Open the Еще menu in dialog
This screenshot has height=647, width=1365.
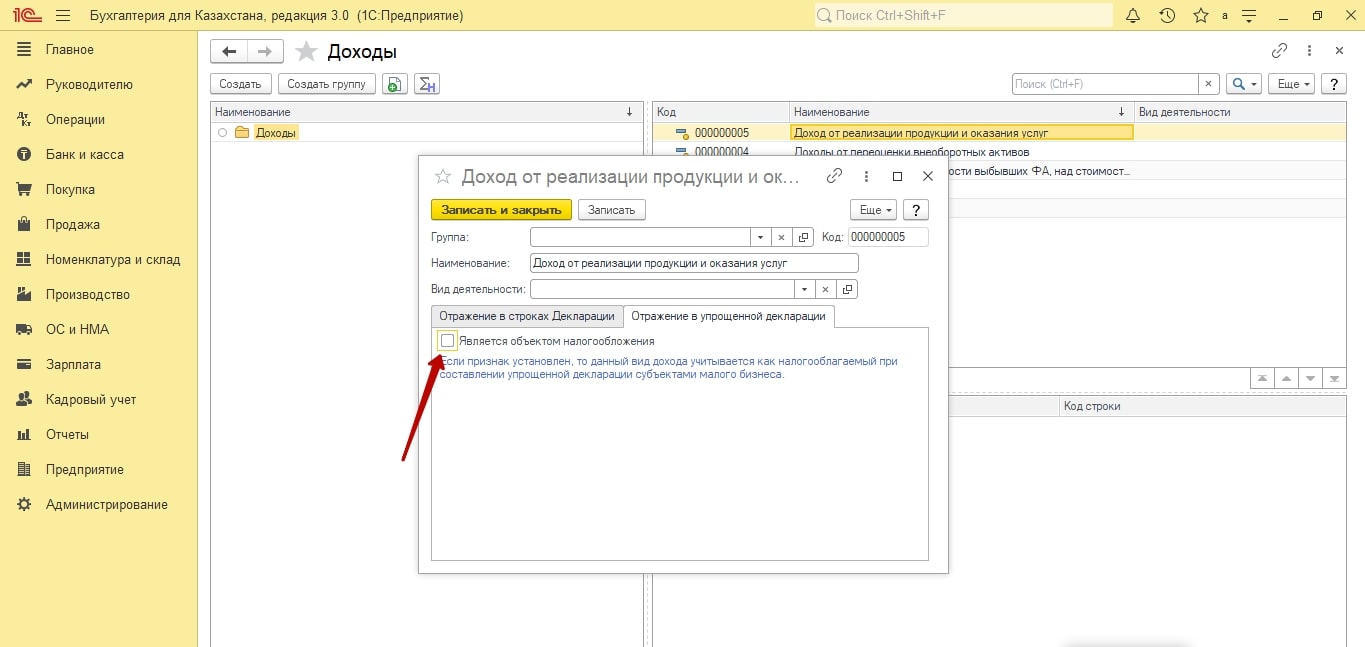873,210
